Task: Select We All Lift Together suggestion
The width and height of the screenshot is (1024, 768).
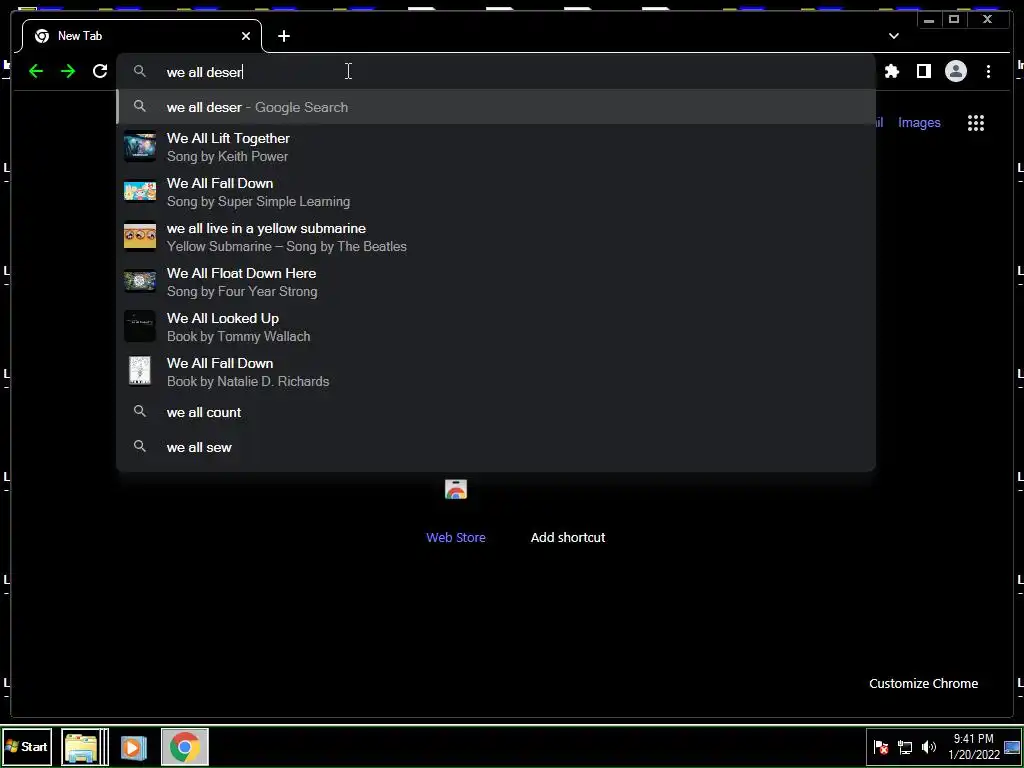Action: coord(496,147)
